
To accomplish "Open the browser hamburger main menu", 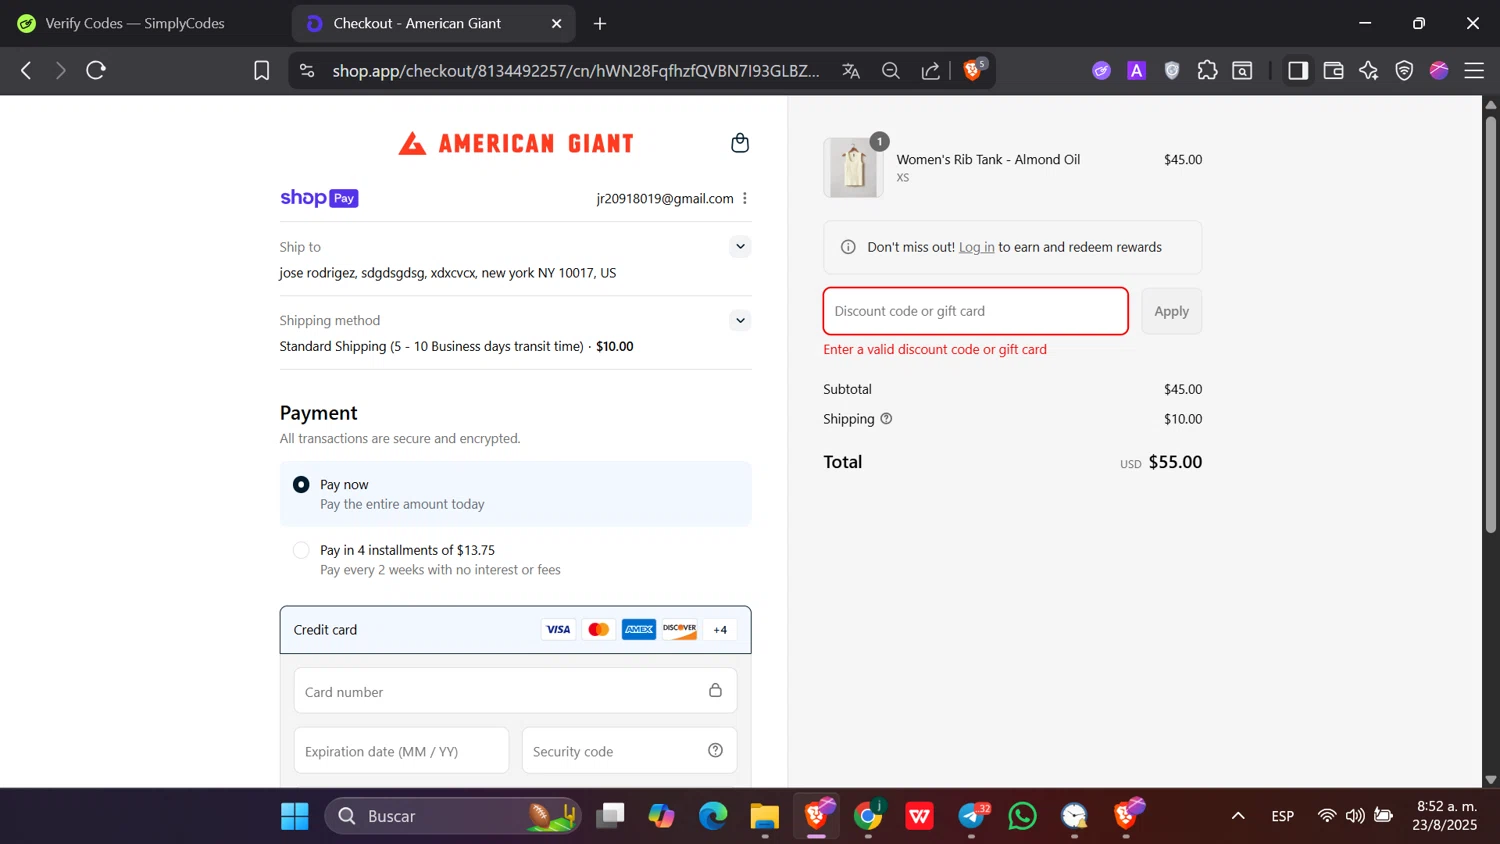I will click(1474, 70).
